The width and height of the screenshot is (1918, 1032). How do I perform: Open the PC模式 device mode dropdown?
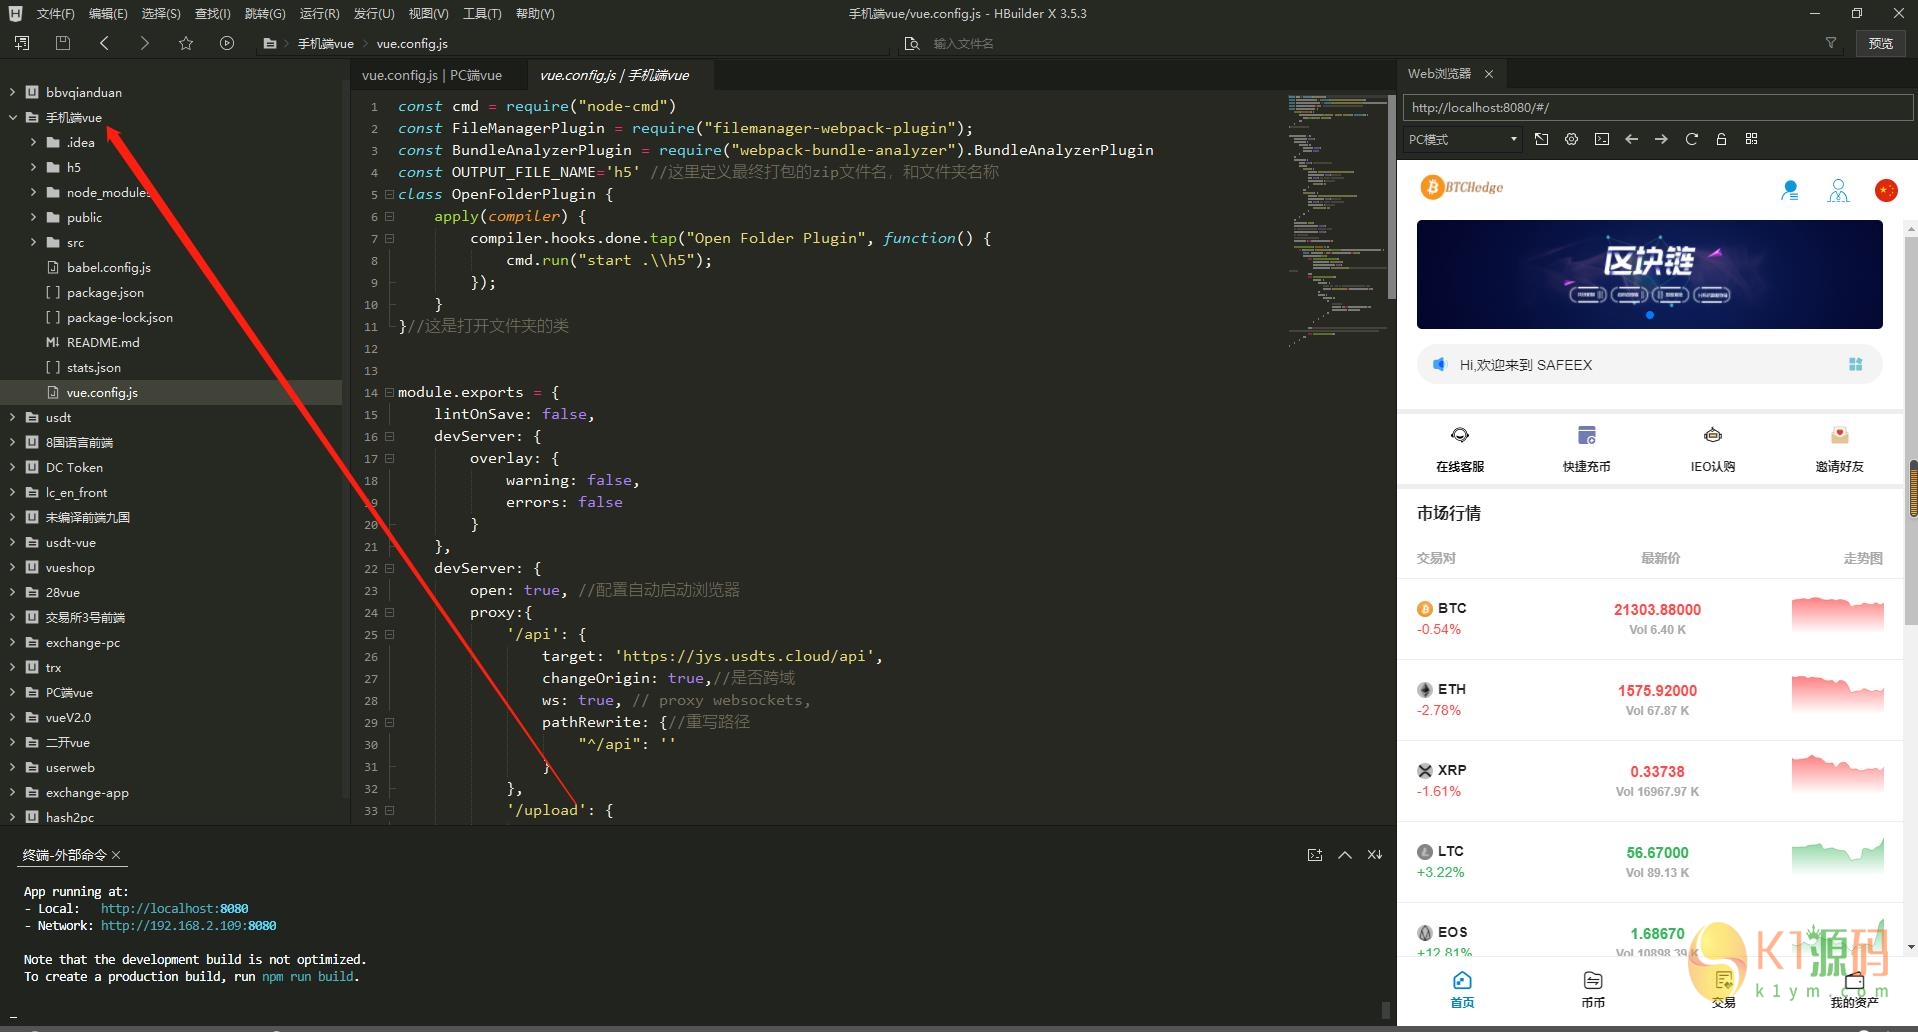pyautogui.click(x=1461, y=139)
